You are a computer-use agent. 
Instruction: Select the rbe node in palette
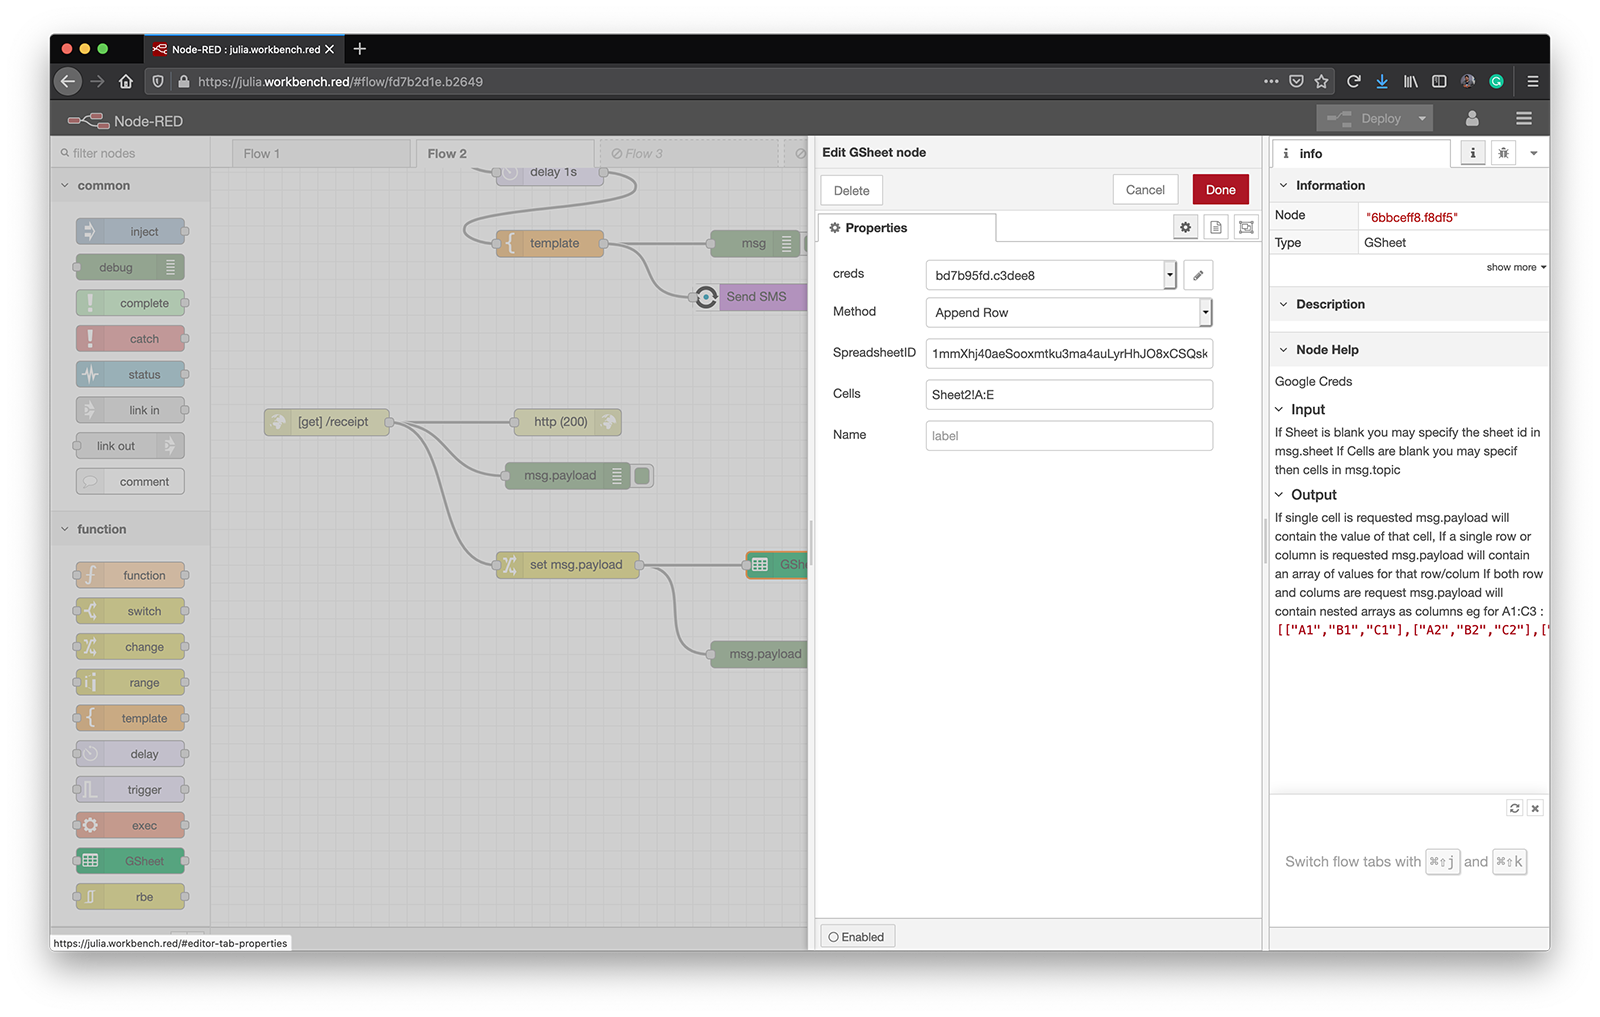click(x=131, y=897)
